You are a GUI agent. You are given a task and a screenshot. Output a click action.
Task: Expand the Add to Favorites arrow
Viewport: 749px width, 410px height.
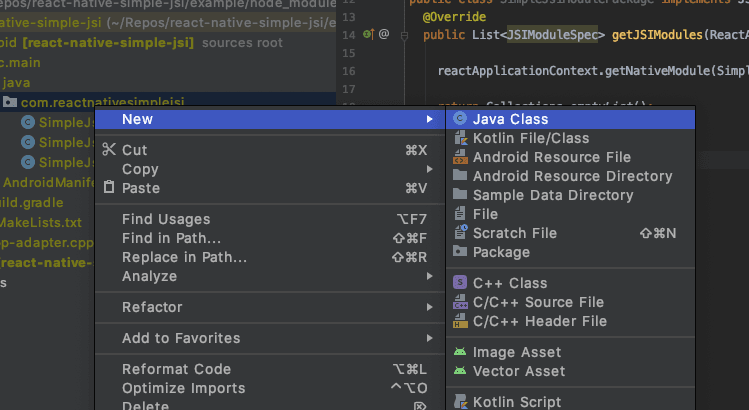[x=429, y=338]
